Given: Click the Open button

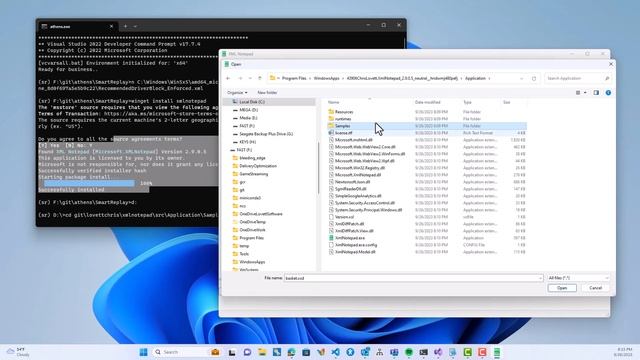Looking at the screenshot, I should (x=562, y=288).
